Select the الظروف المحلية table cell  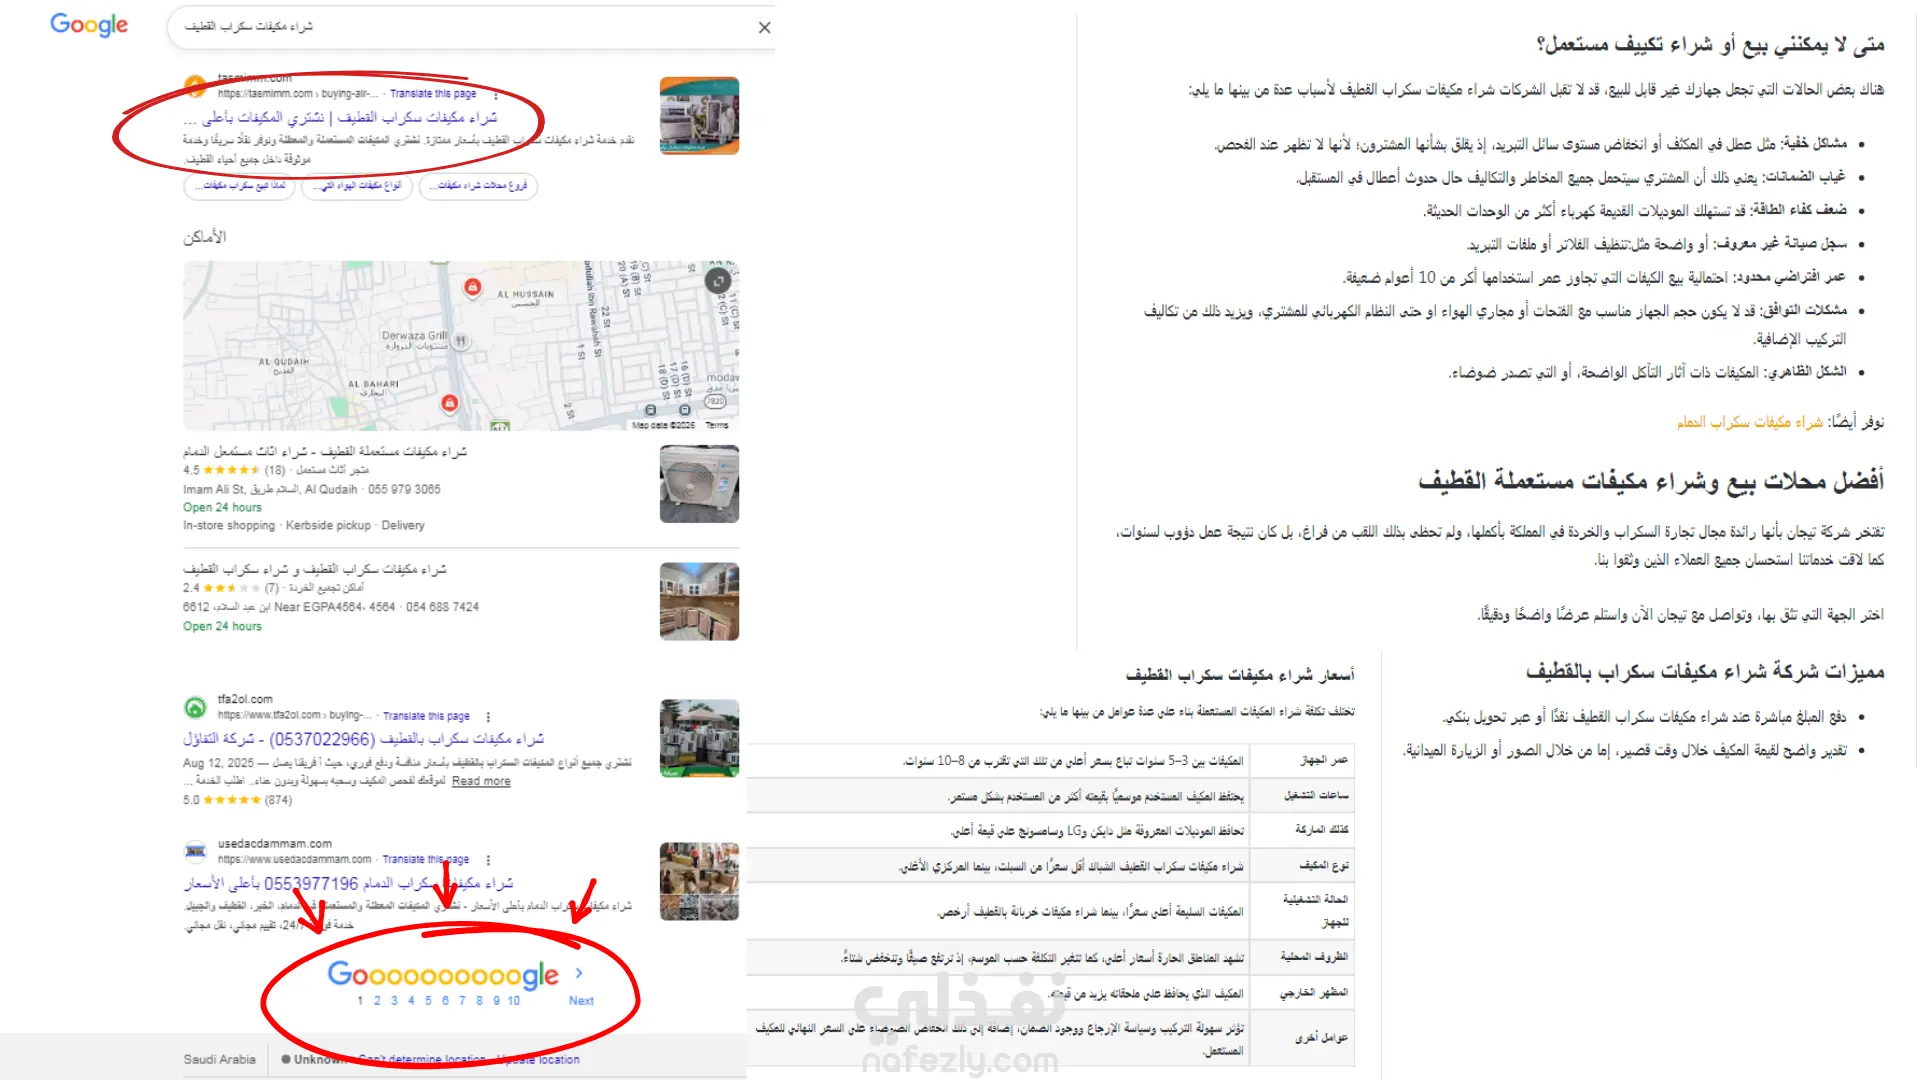coord(1304,958)
